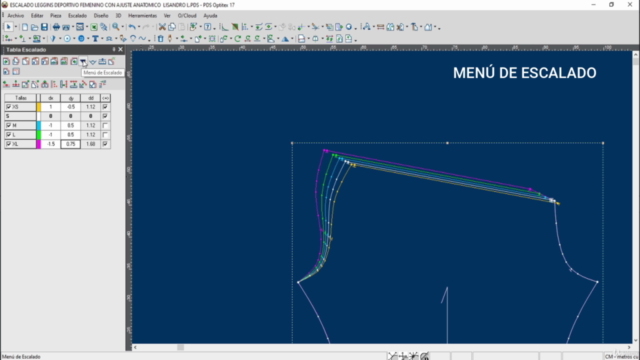
Task: Click the open folder icon
Action: pos(35,27)
